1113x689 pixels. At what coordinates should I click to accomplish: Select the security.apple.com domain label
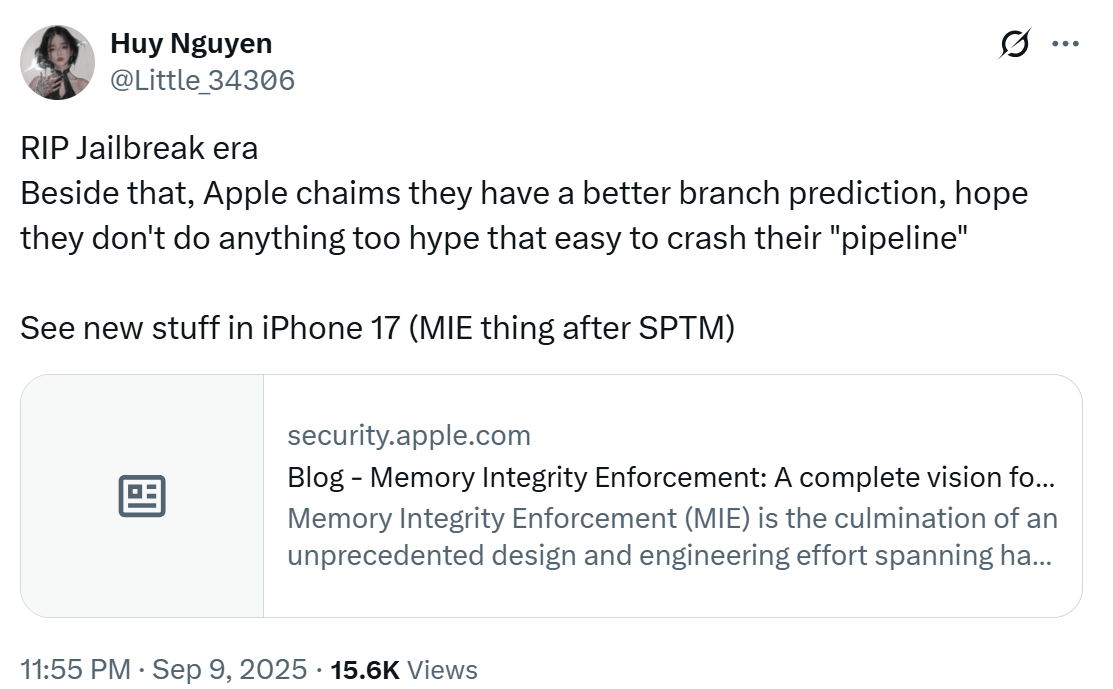tap(410, 435)
